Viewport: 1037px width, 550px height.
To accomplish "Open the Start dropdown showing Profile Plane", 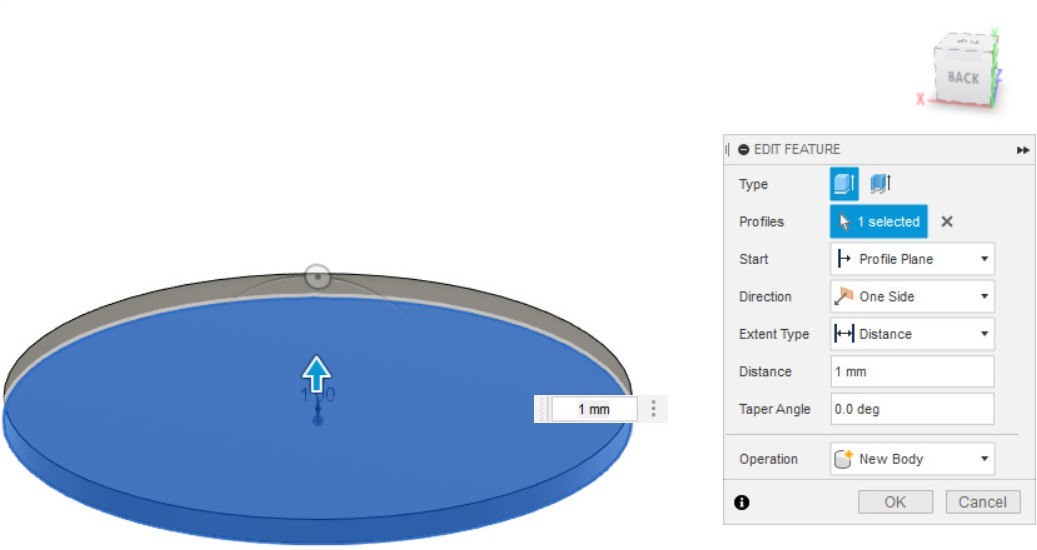I will click(912, 259).
